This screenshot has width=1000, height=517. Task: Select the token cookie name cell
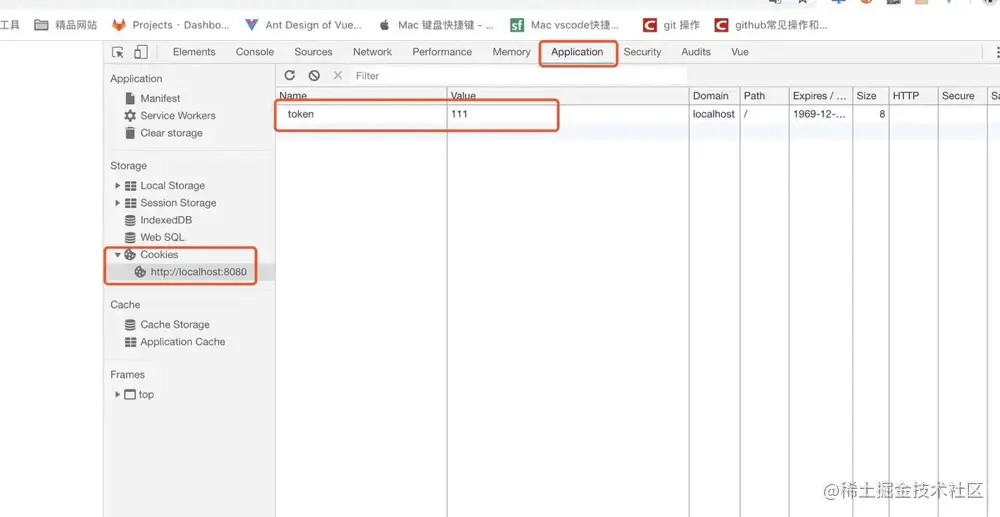(x=361, y=114)
